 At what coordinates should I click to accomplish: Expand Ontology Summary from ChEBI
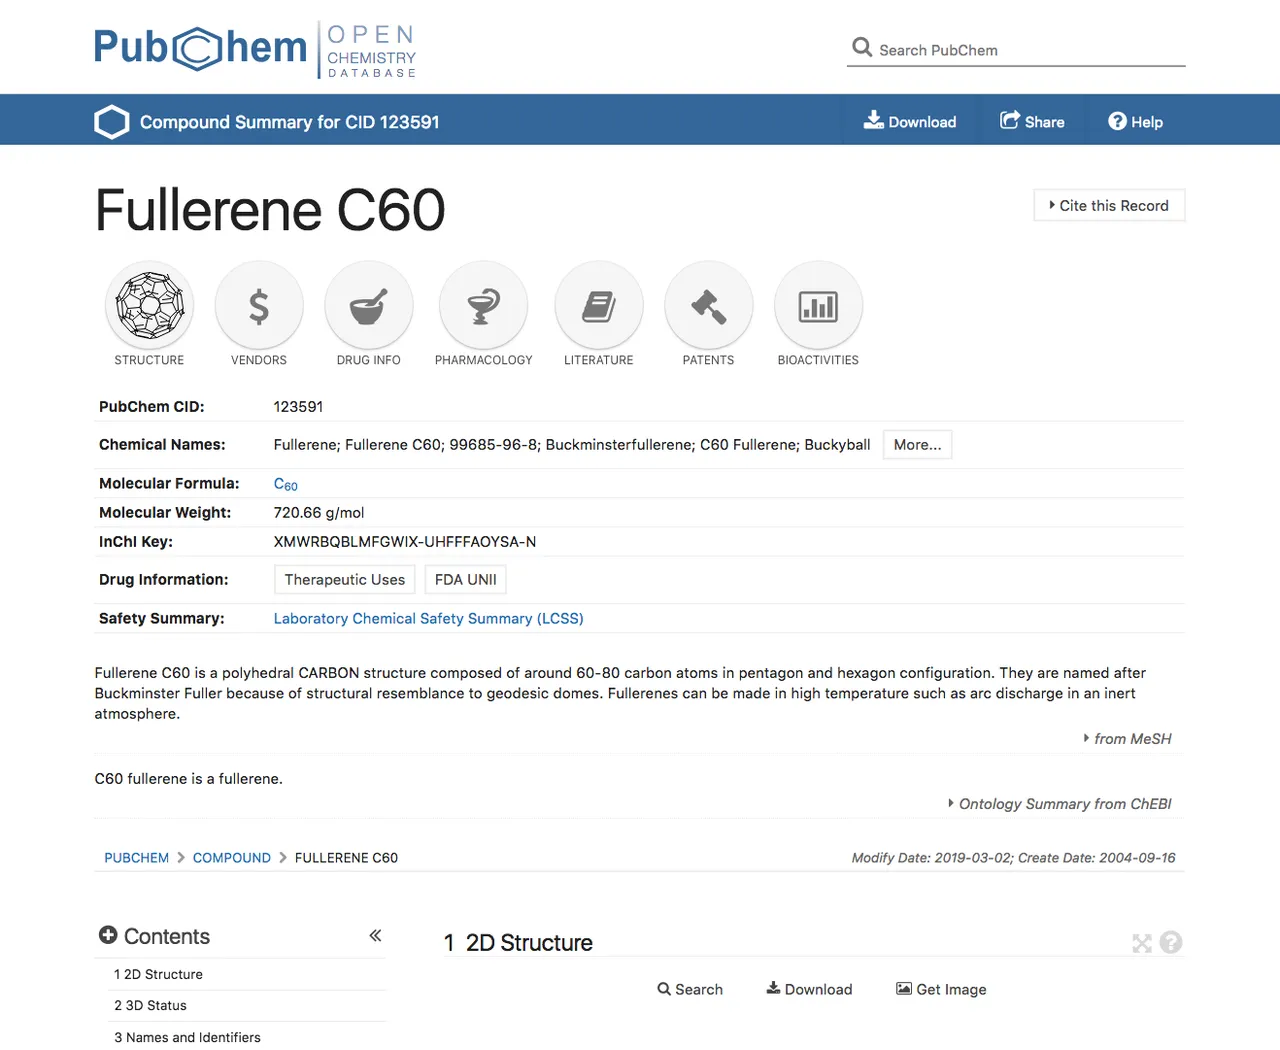pos(1060,804)
